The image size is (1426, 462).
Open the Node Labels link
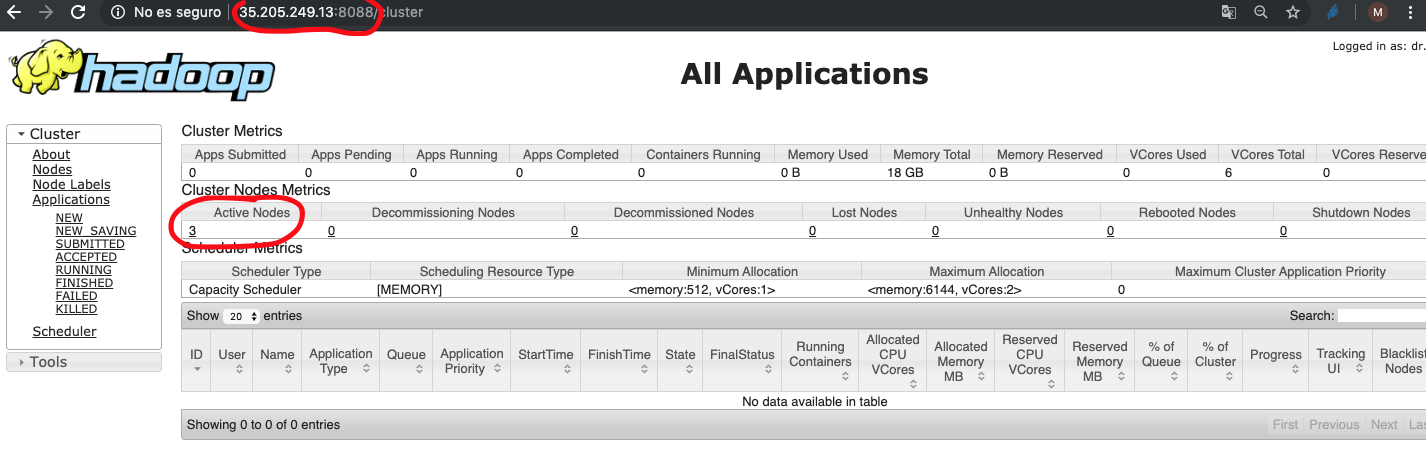[x=71, y=185]
